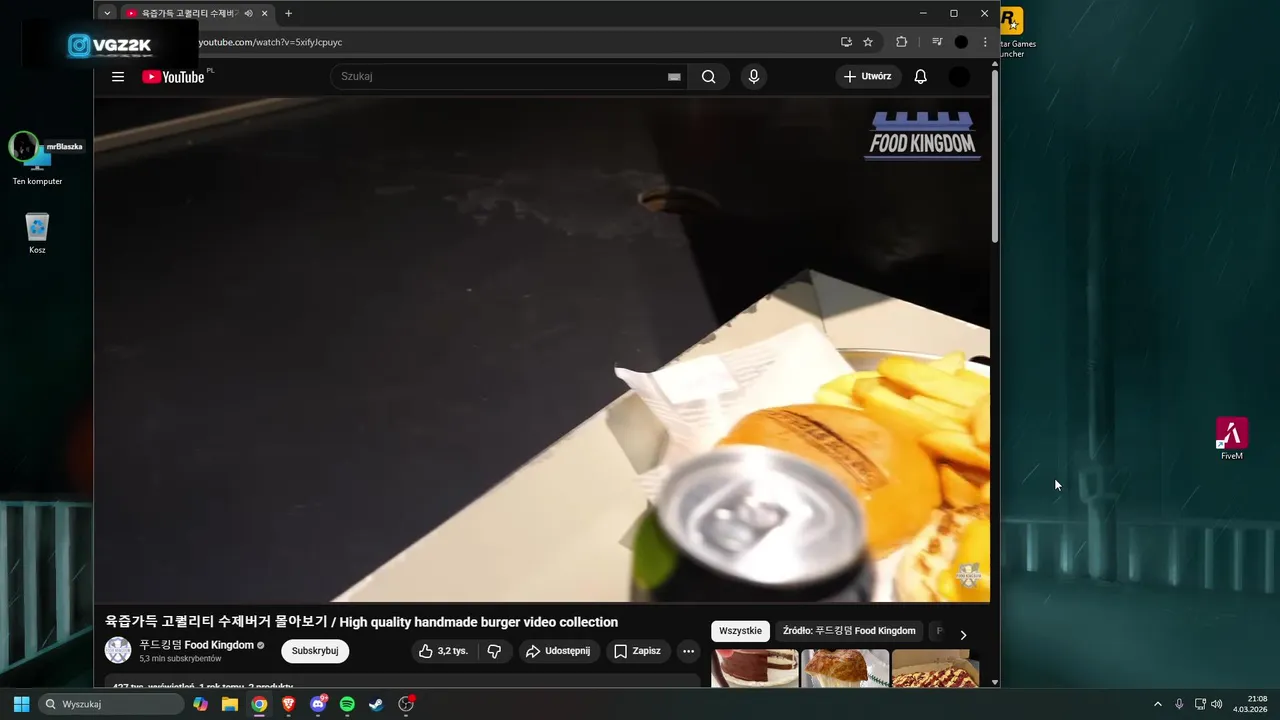Open the volume tray icon
Screen dimensions: 1280x720
coord(1217,704)
